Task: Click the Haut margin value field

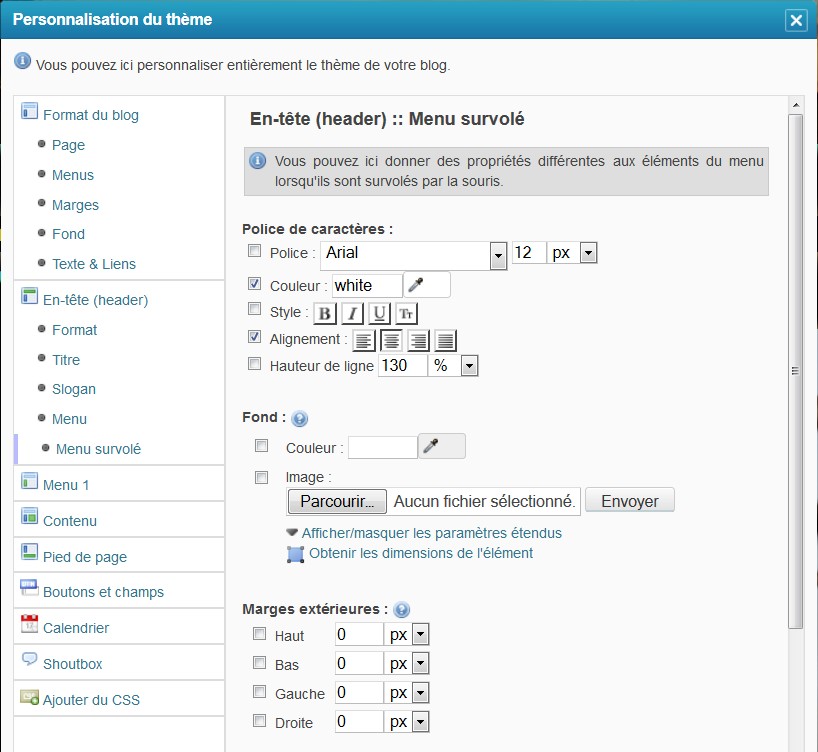Action: (358, 635)
